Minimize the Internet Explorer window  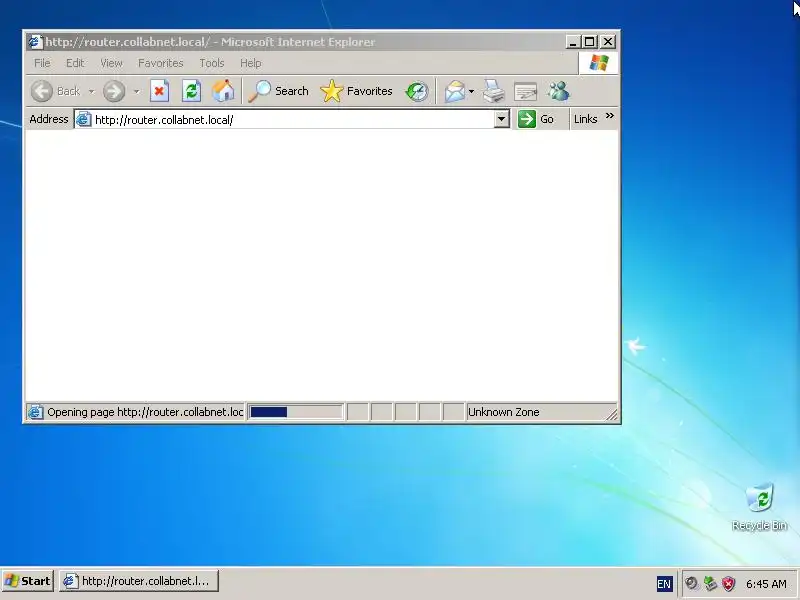pyautogui.click(x=573, y=42)
